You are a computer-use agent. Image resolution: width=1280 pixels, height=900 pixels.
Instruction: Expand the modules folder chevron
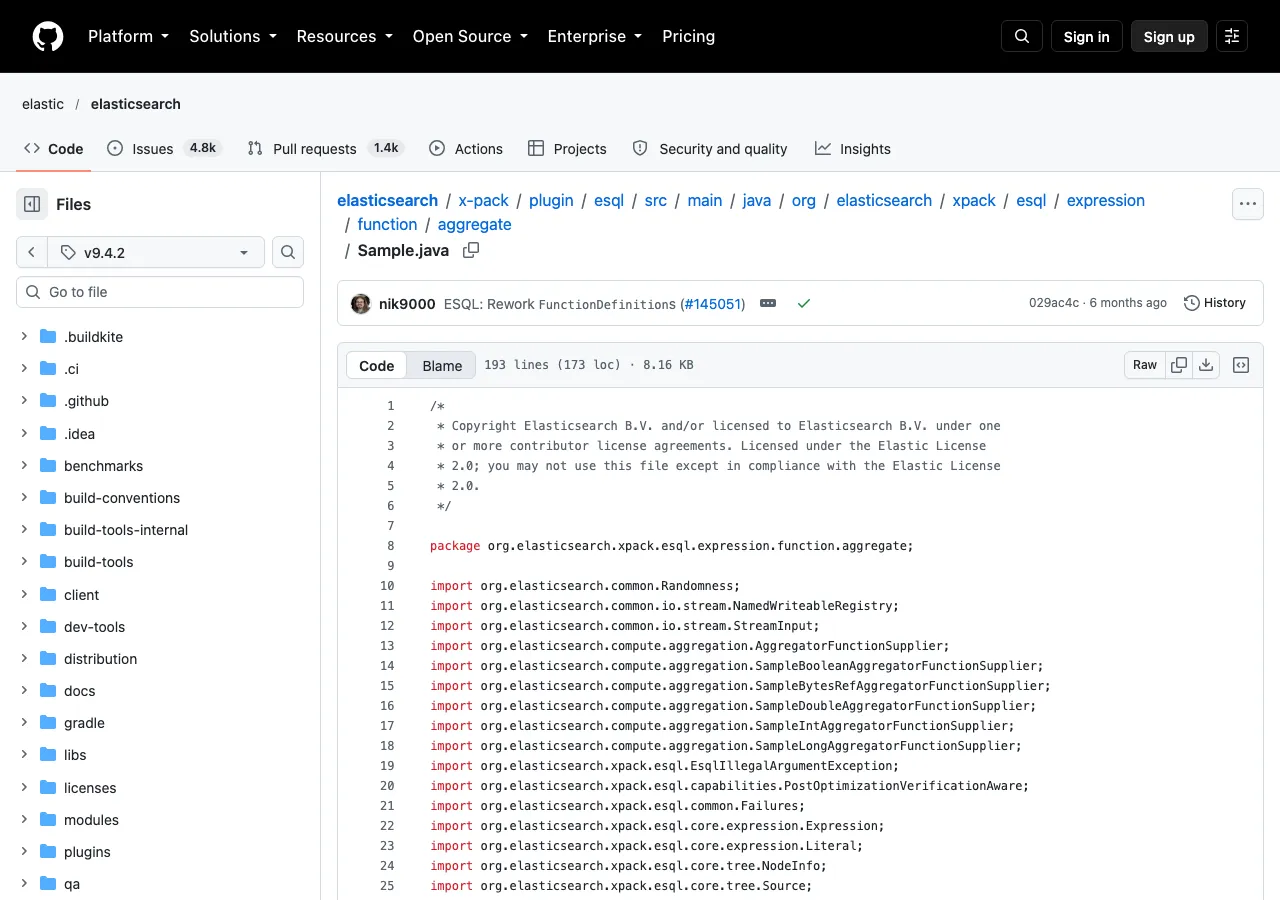pyautogui.click(x=25, y=819)
